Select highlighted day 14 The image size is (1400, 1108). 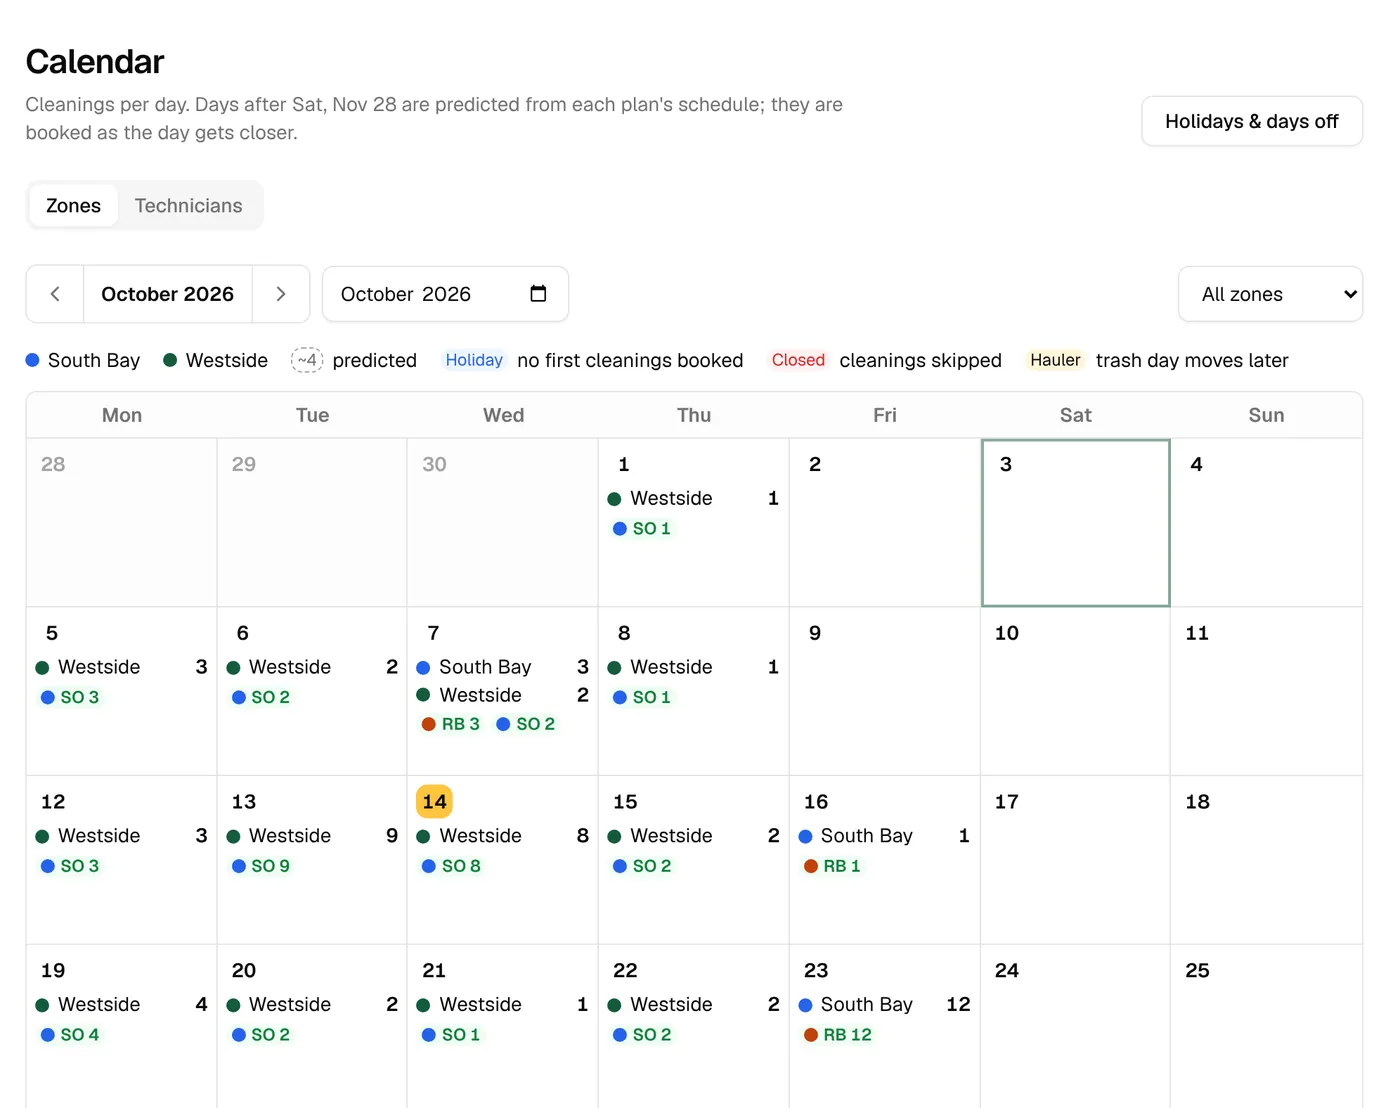(434, 801)
